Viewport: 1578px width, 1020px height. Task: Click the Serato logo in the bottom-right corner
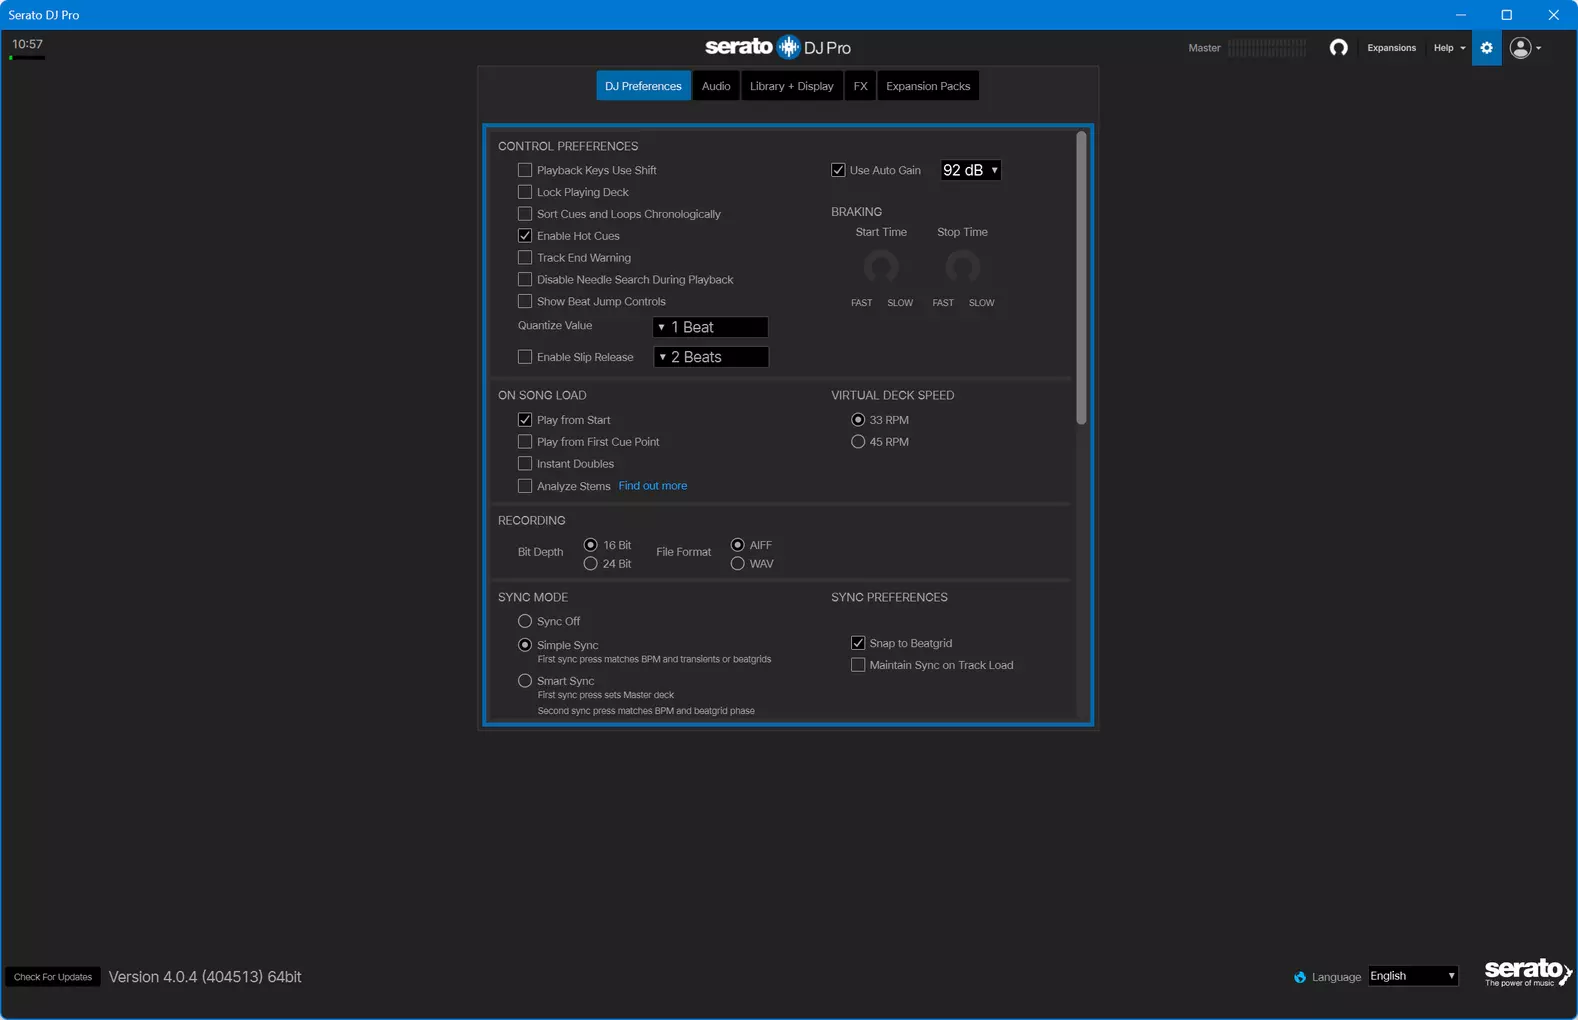(1527, 972)
